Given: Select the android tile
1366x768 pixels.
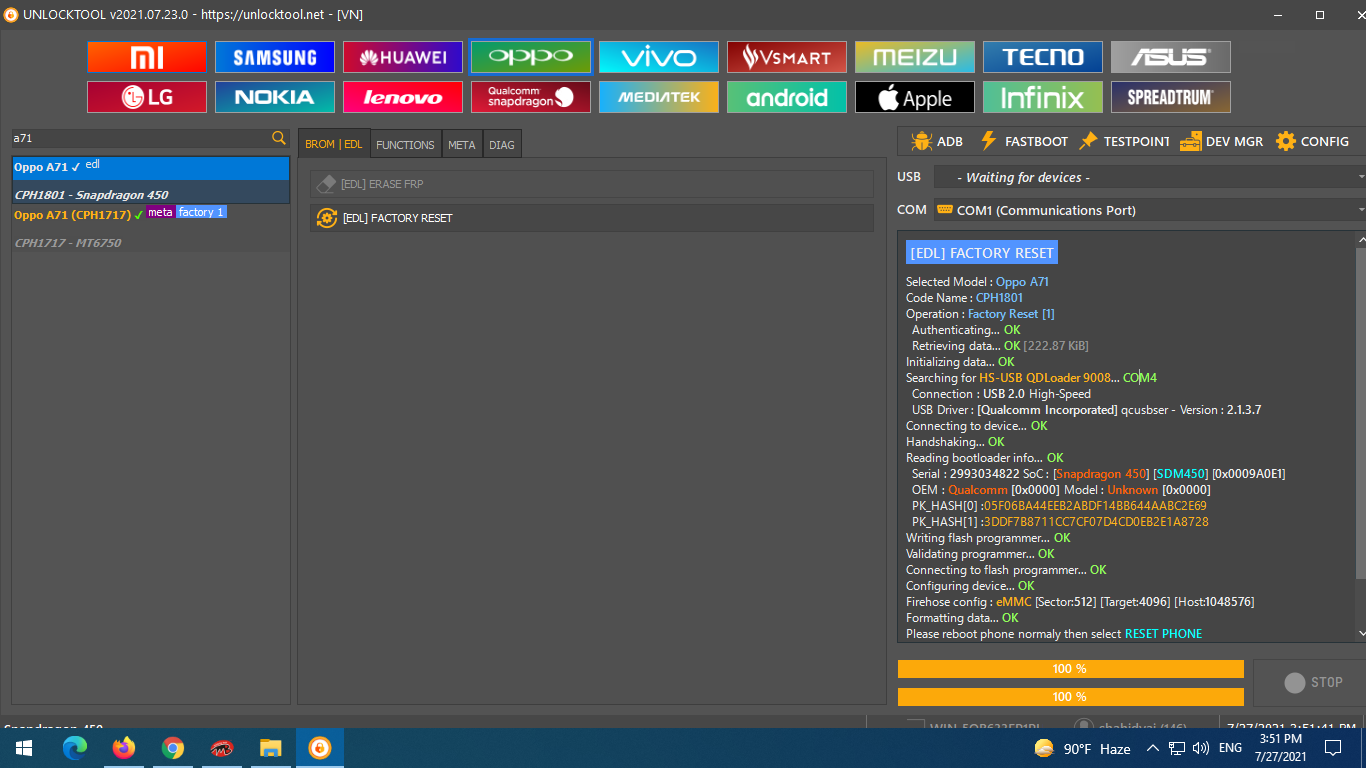Looking at the screenshot, I should tap(787, 97).
